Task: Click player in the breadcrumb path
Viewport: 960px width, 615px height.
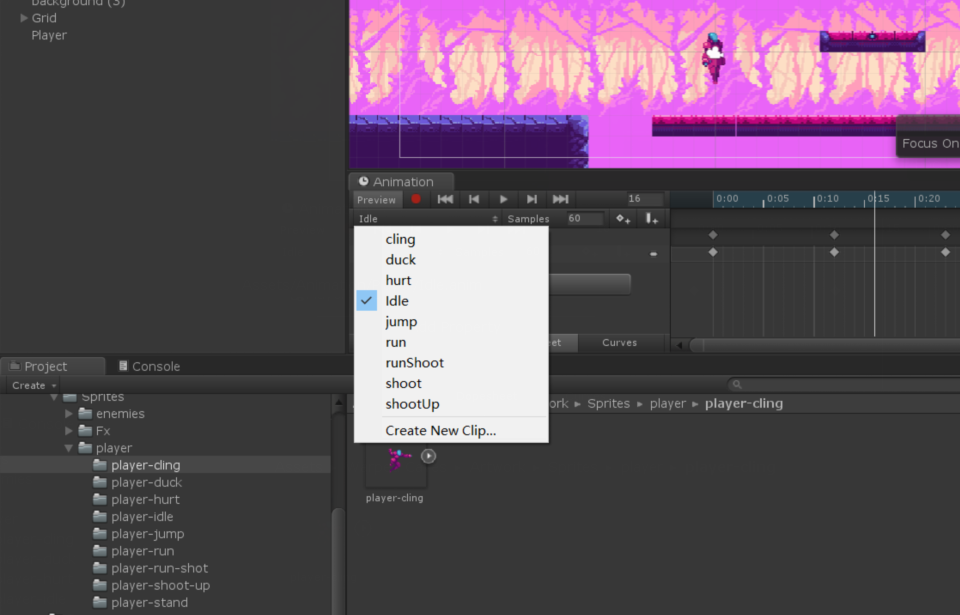Action: click(x=668, y=403)
